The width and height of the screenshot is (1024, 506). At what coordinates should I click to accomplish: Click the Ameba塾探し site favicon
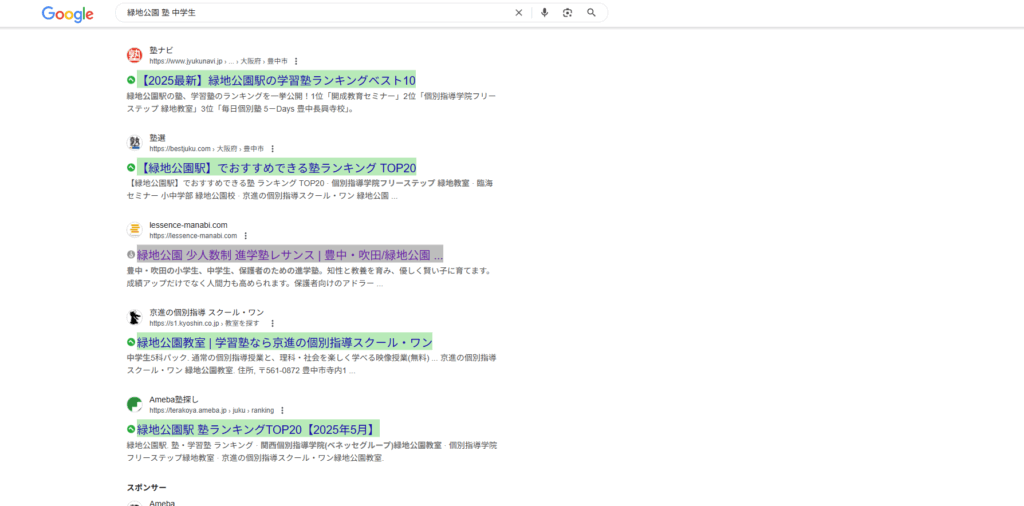[x=134, y=404]
